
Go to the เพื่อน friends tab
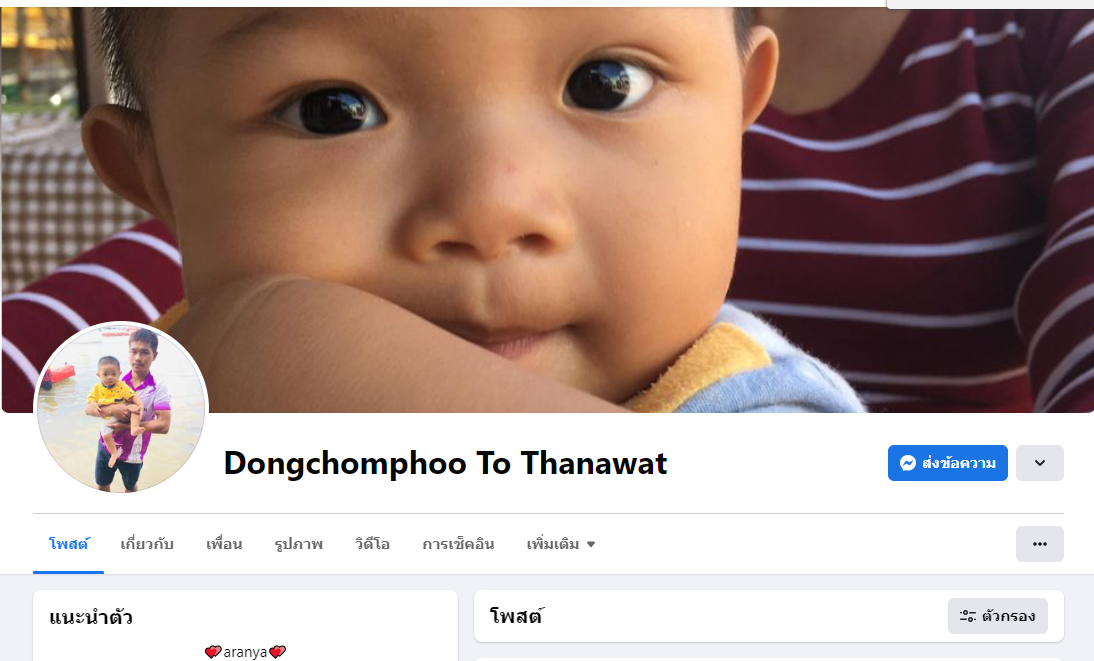(x=224, y=544)
